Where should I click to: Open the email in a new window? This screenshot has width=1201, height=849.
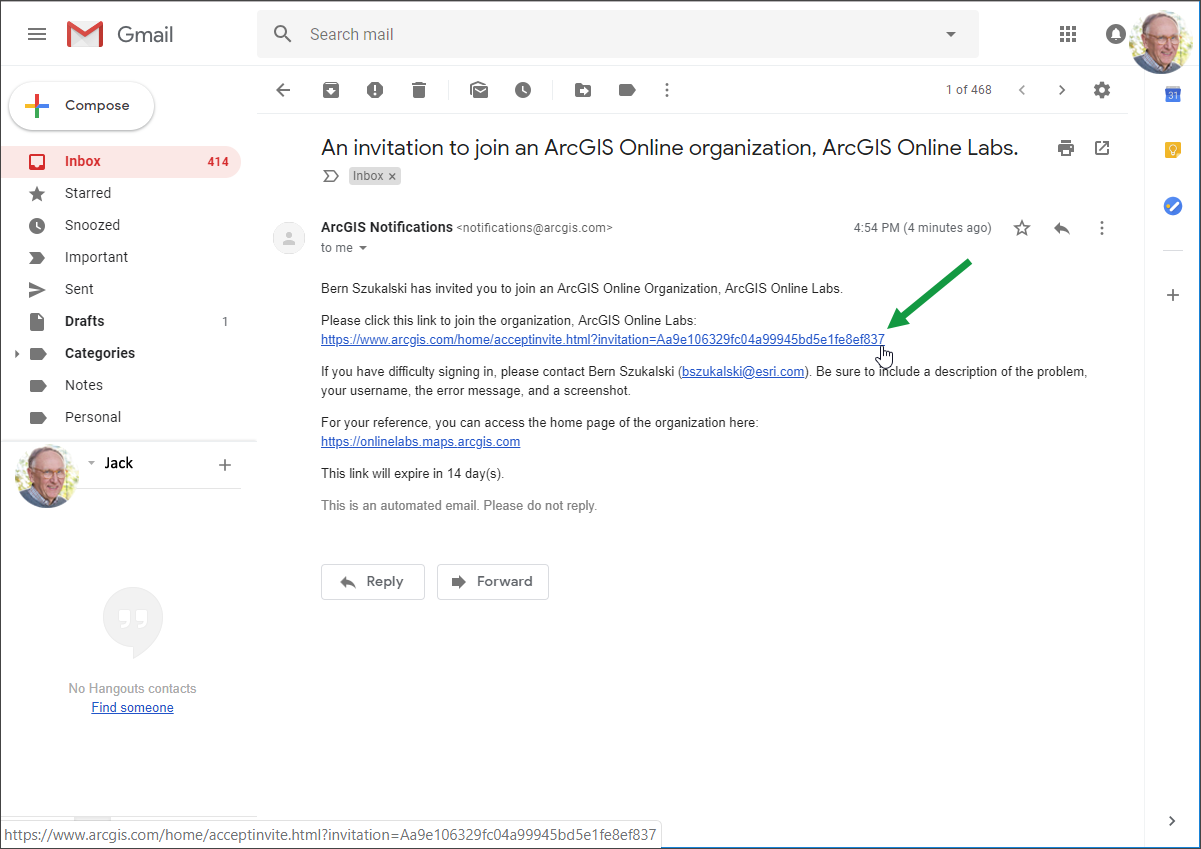coord(1102,148)
